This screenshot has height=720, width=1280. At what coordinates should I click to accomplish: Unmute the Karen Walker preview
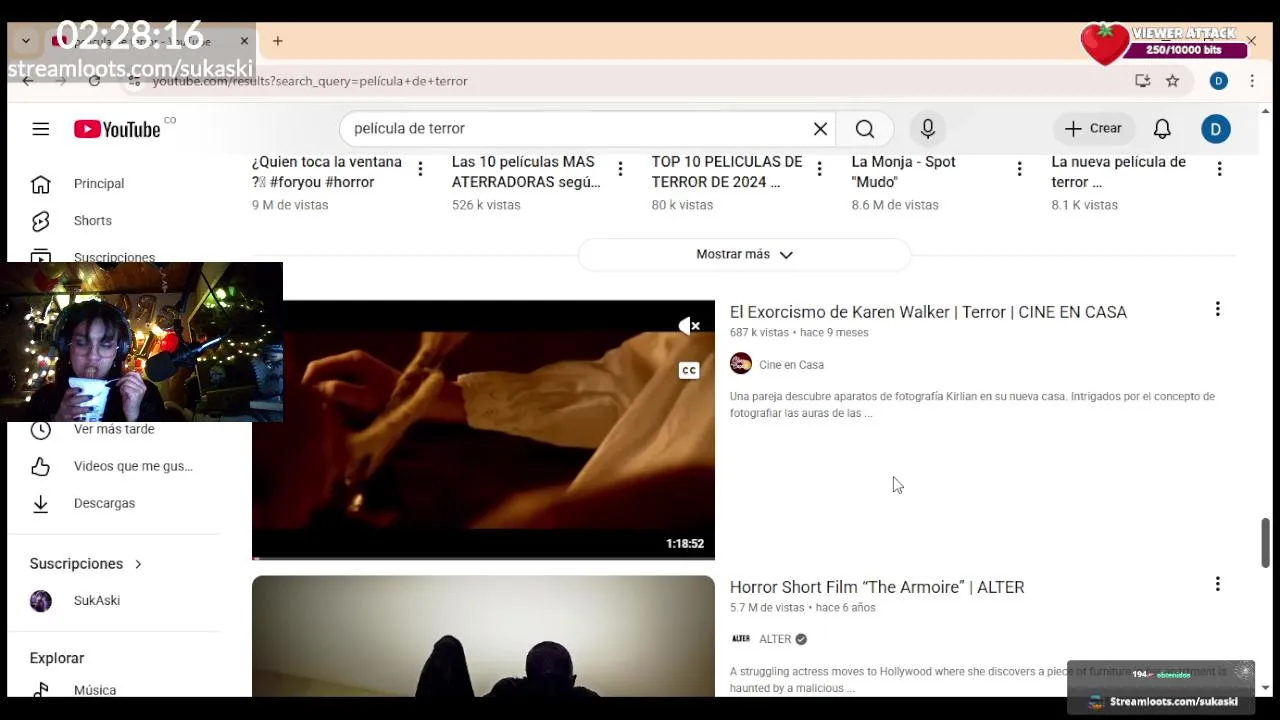click(x=689, y=326)
